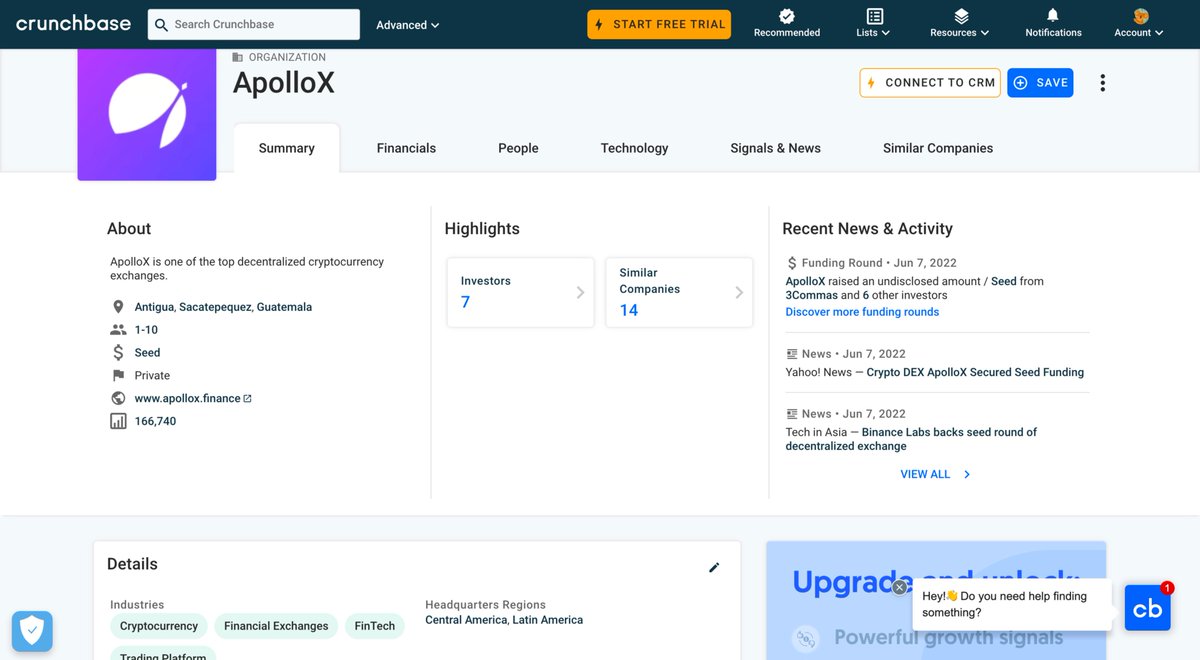Follow the Discover more funding rounds link

tap(862, 311)
